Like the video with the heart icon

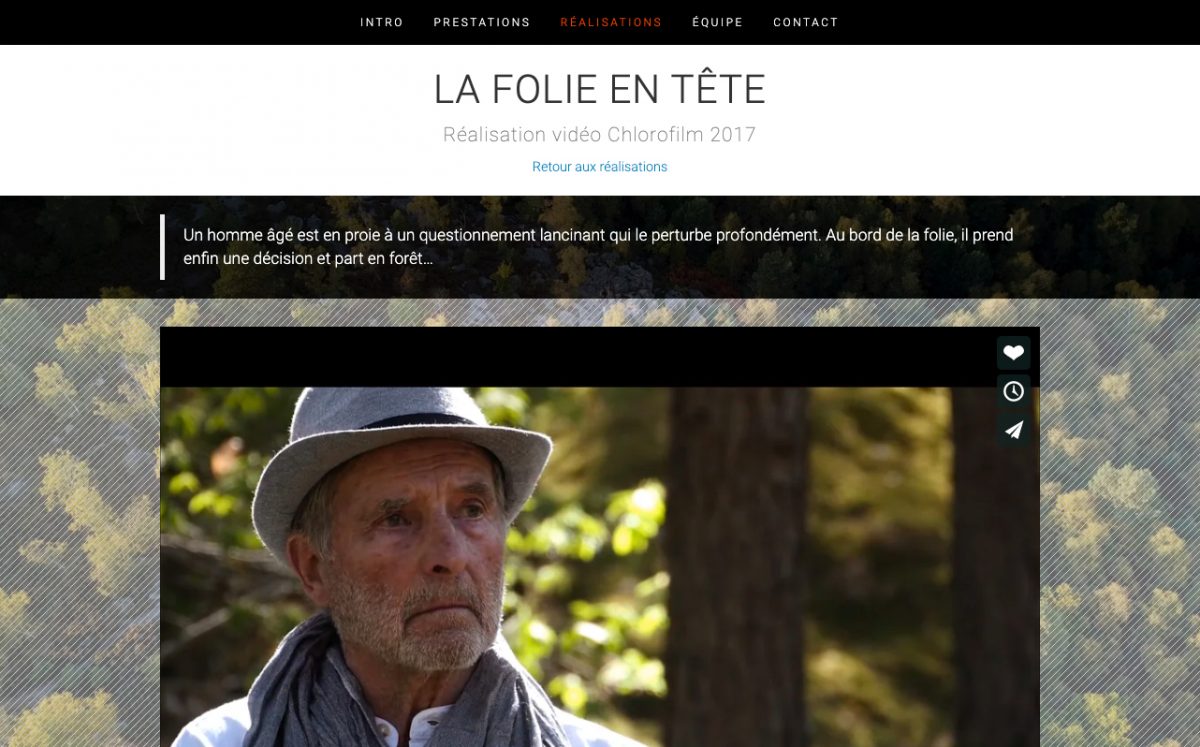pyautogui.click(x=1013, y=353)
